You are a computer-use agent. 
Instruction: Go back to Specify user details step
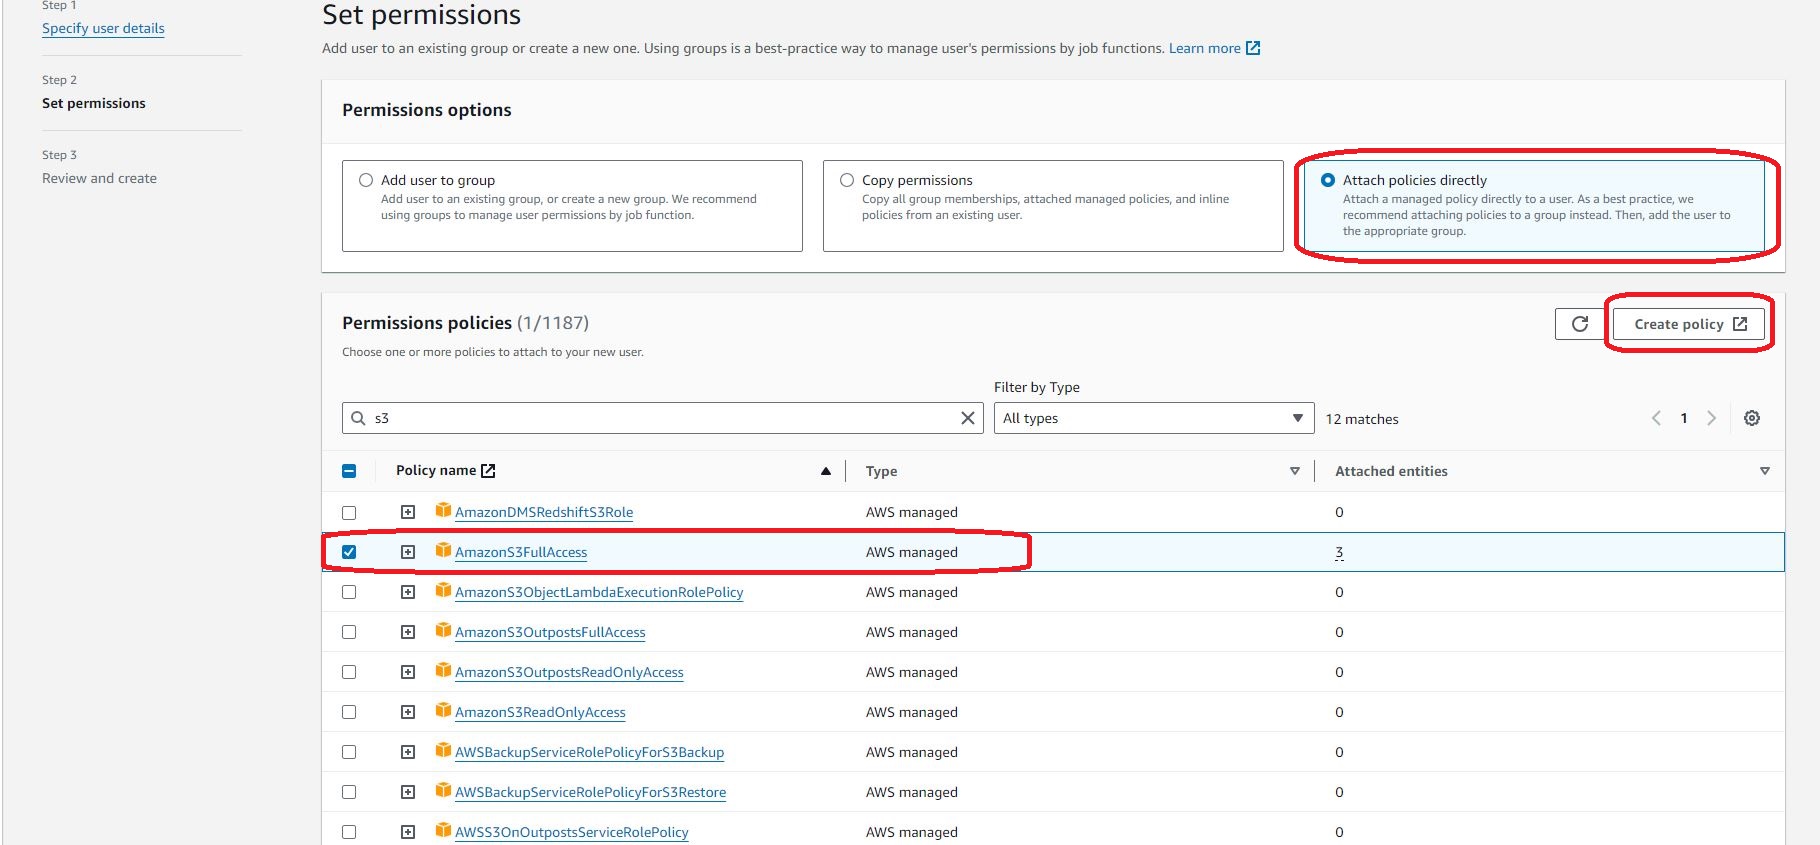click(x=103, y=28)
